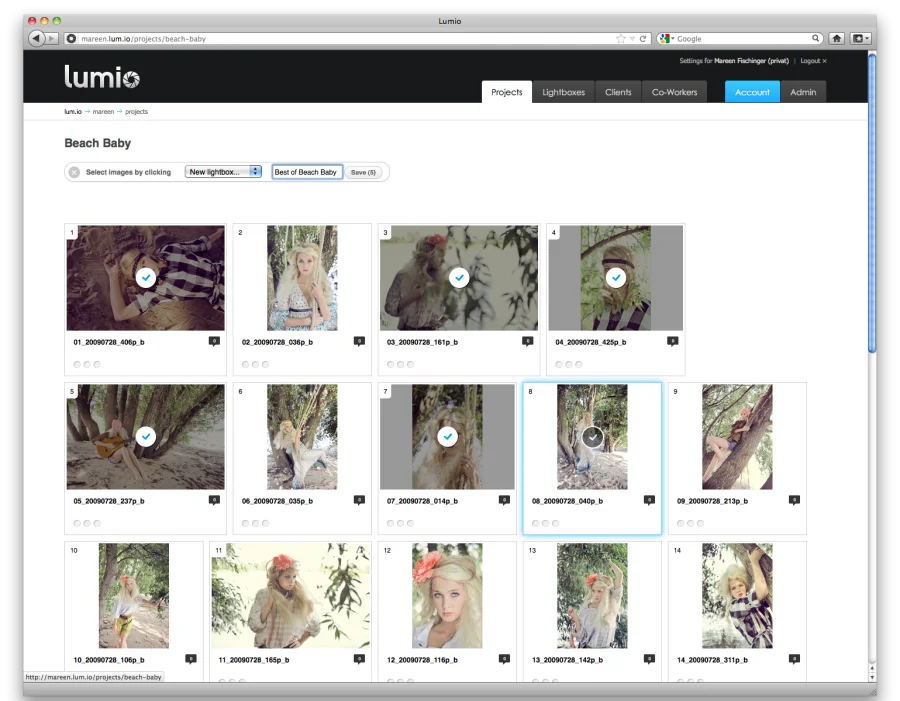Click the browser back arrow button
Image resolution: width=900 pixels, height=701 pixels.
pos(37,38)
